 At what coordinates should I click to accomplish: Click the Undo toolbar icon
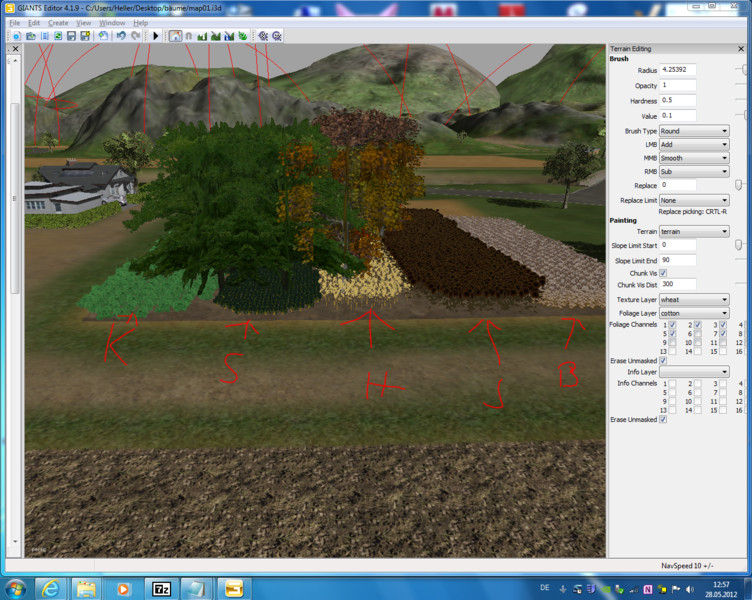121,36
